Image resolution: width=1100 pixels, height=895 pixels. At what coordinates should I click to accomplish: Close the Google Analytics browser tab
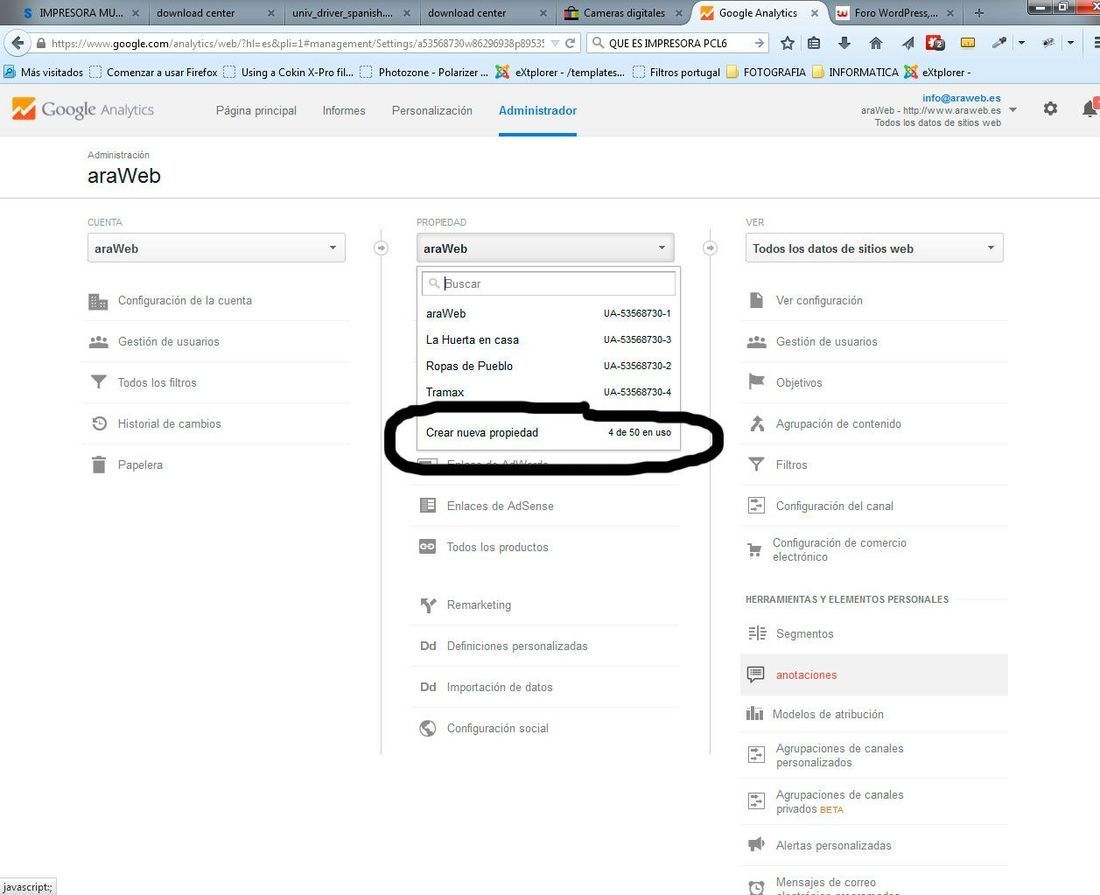(x=814, y=13)
